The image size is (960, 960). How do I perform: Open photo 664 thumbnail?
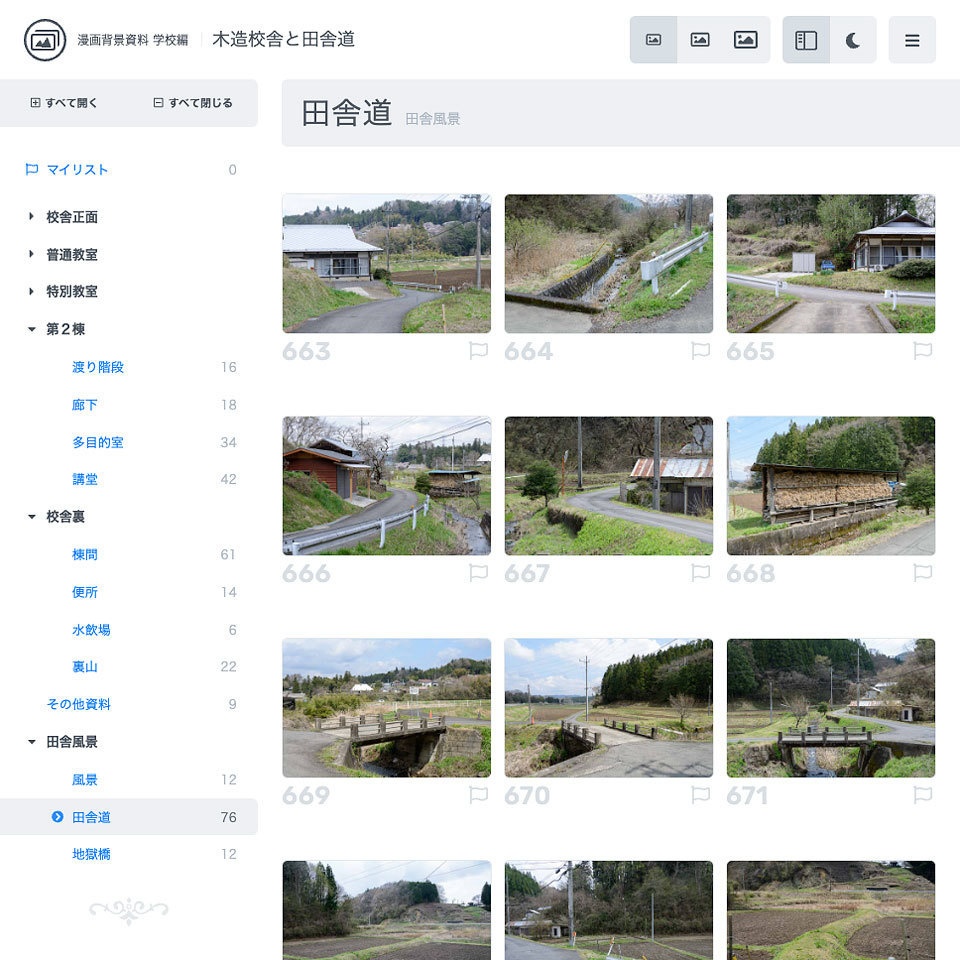608,263
